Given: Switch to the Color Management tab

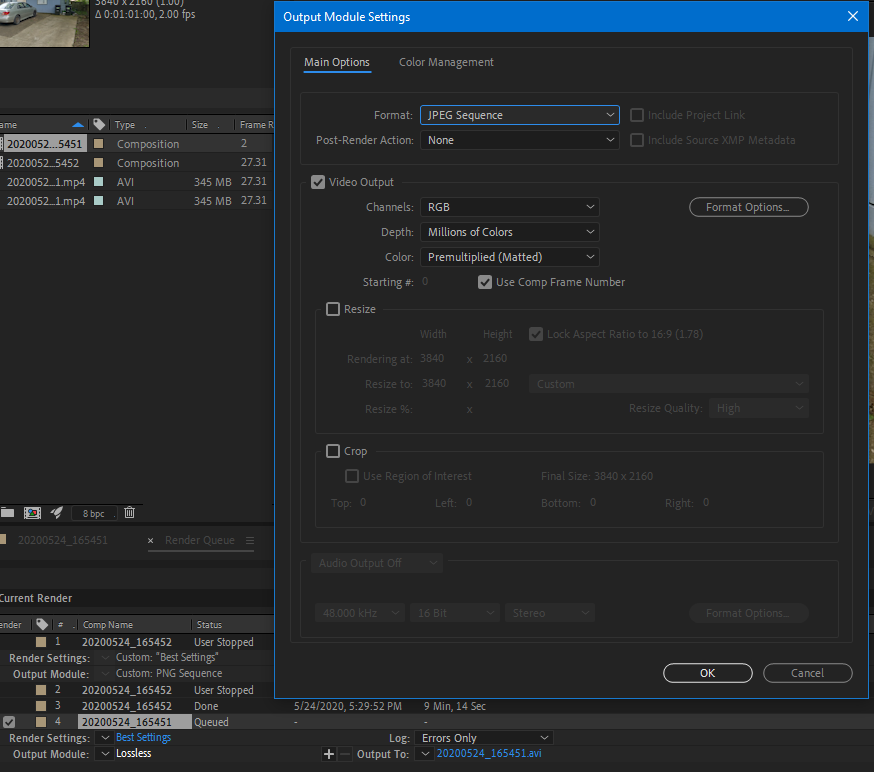Looking at the screenshot, I should [x=446, y=62].
